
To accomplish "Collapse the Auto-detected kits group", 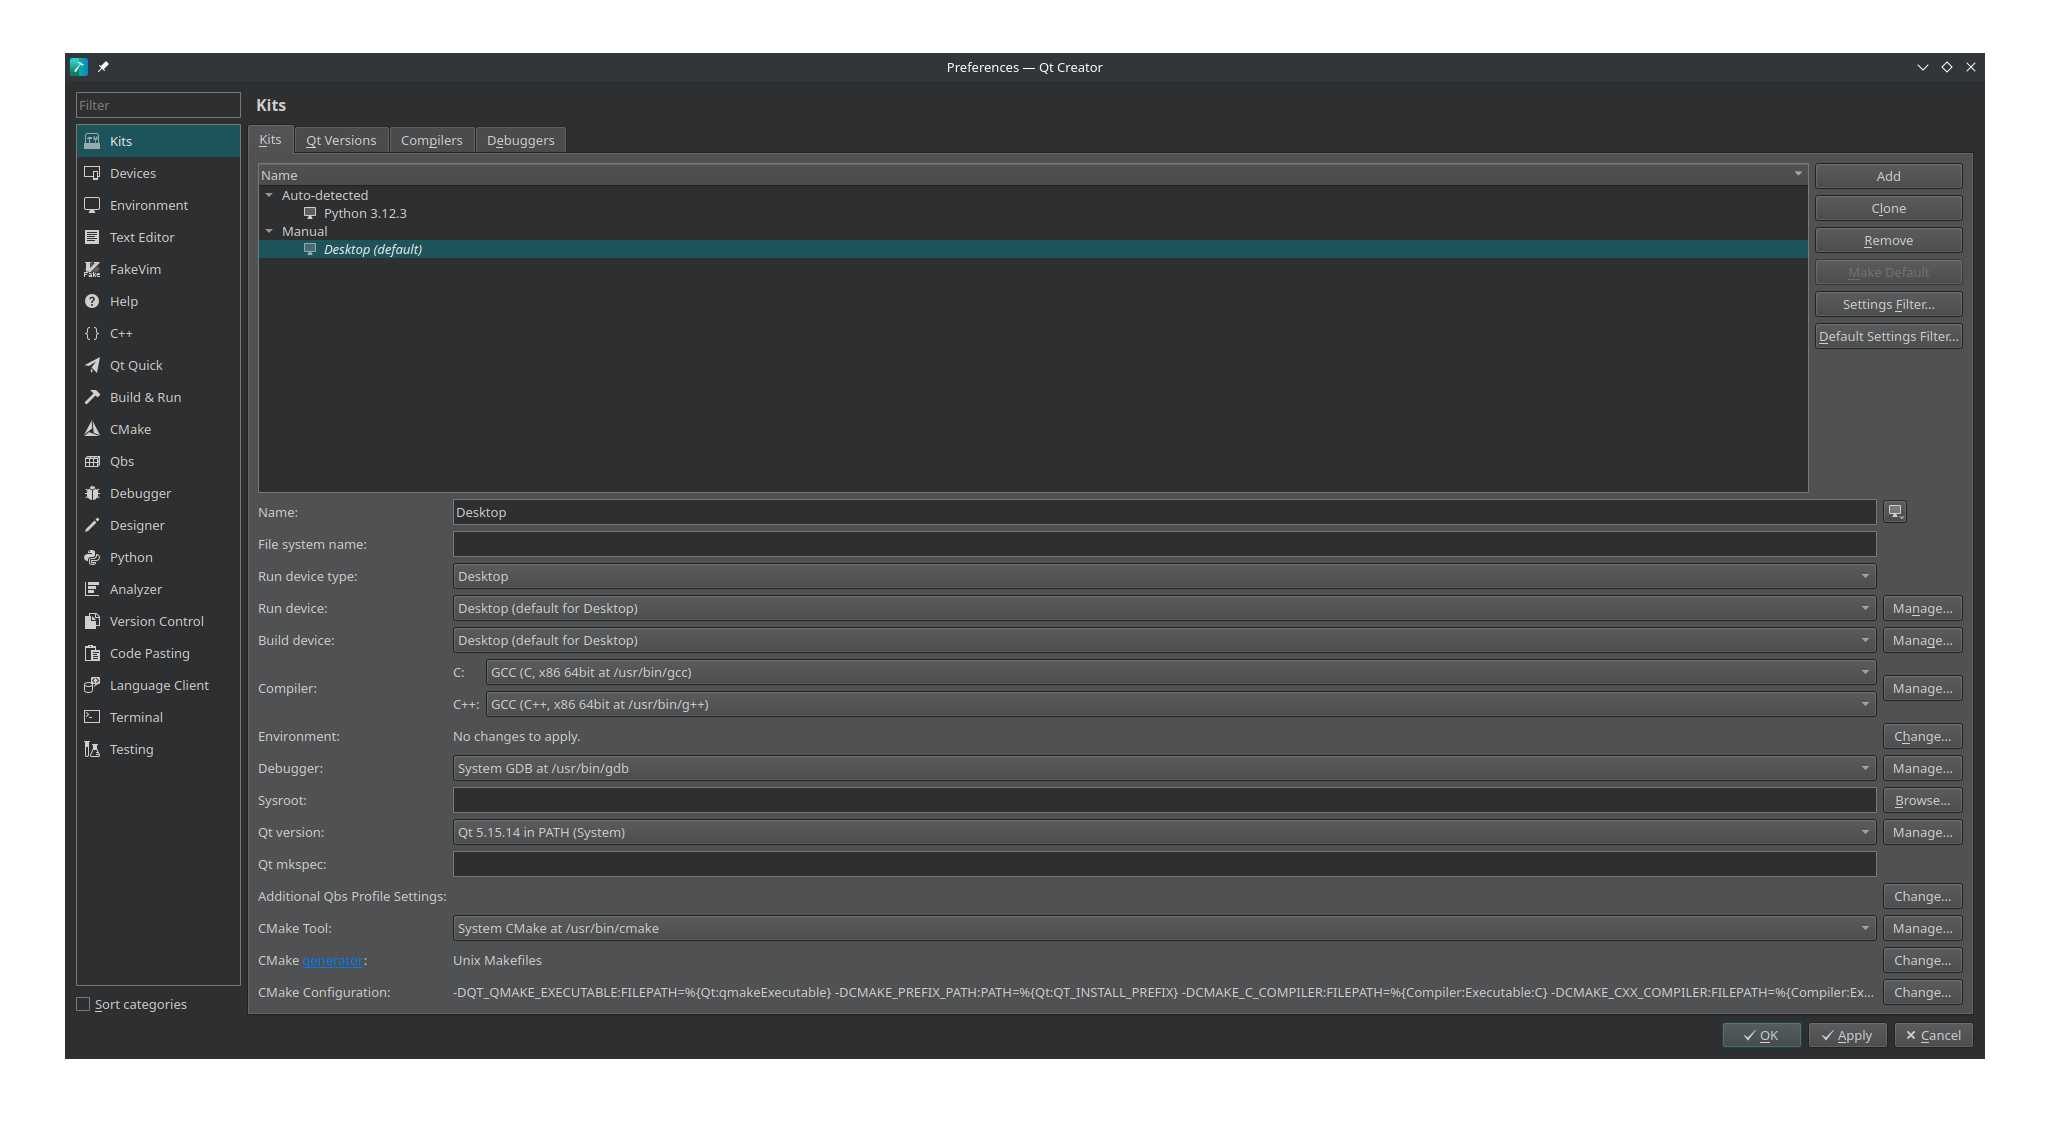I will pyautogui.click(x=269, y=195).
